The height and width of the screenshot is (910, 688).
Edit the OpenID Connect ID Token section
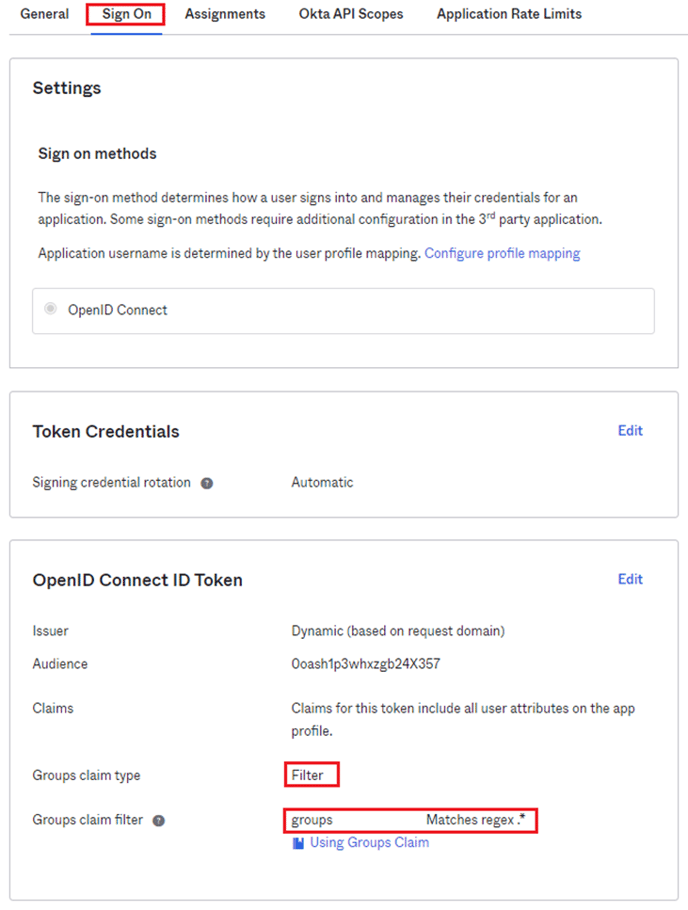pyautogui.click(x=630, y=579)
